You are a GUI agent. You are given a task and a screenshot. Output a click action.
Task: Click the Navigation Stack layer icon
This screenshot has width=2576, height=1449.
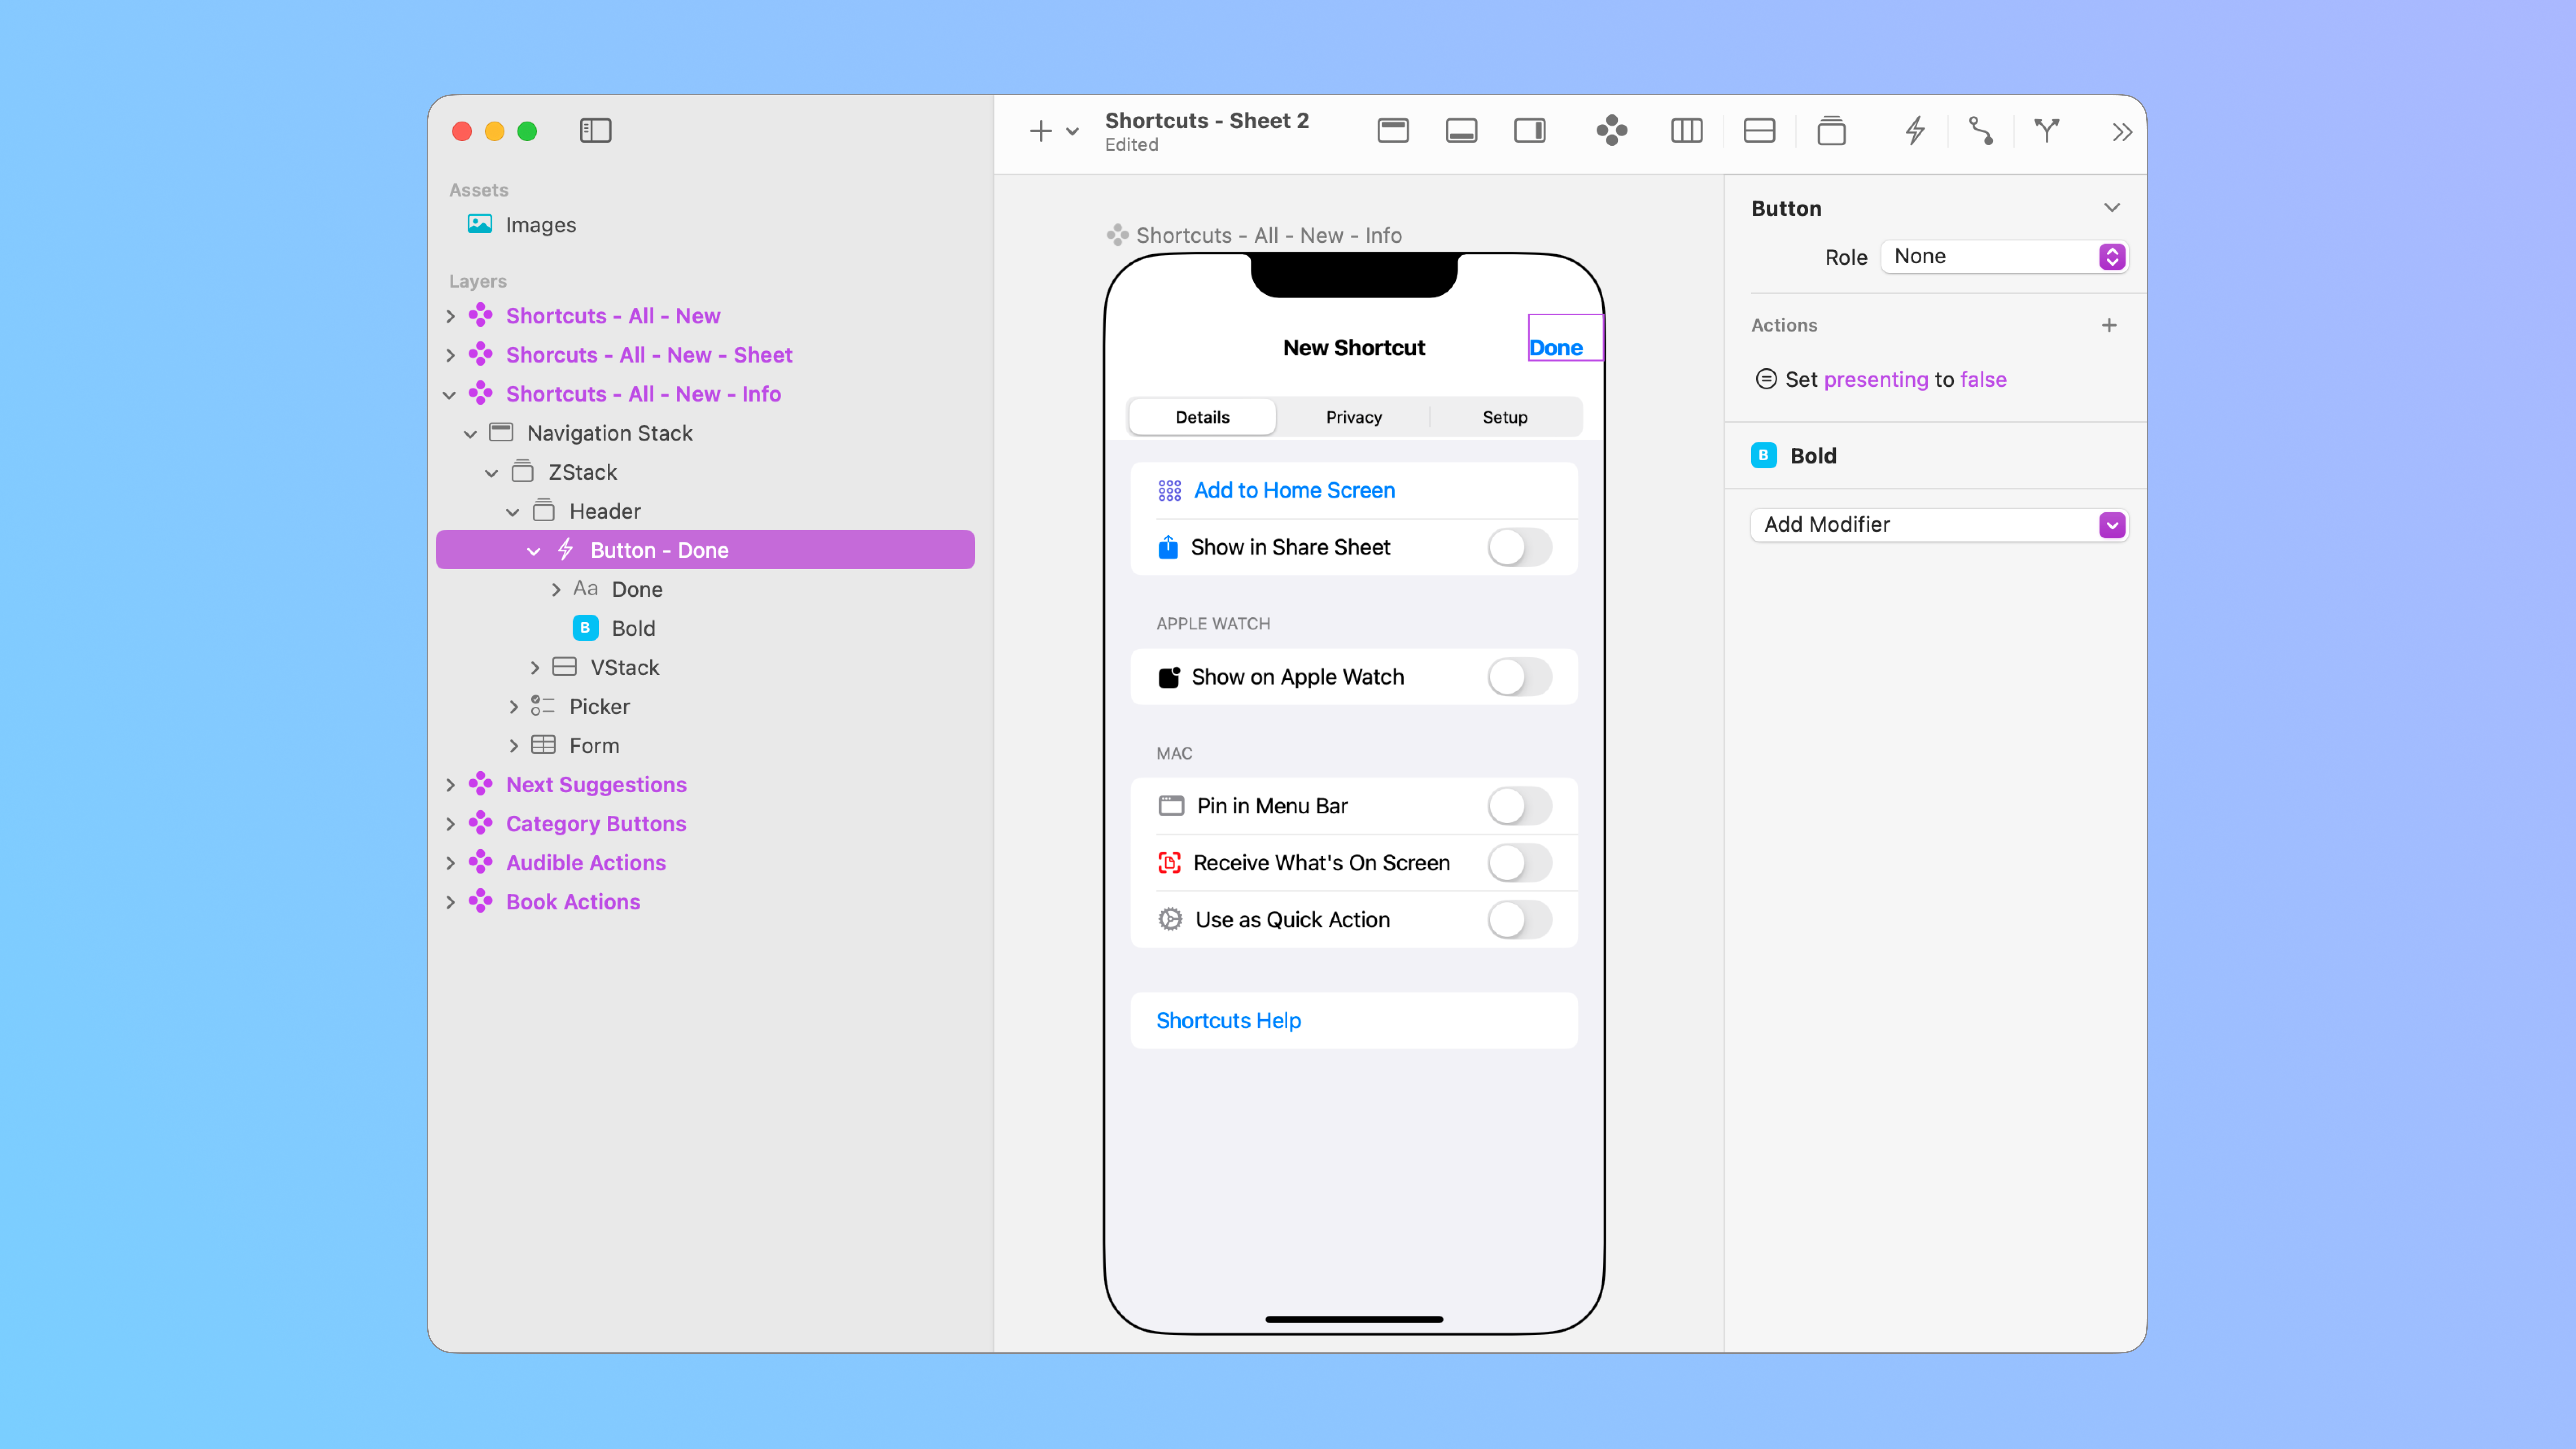point(501,433)
